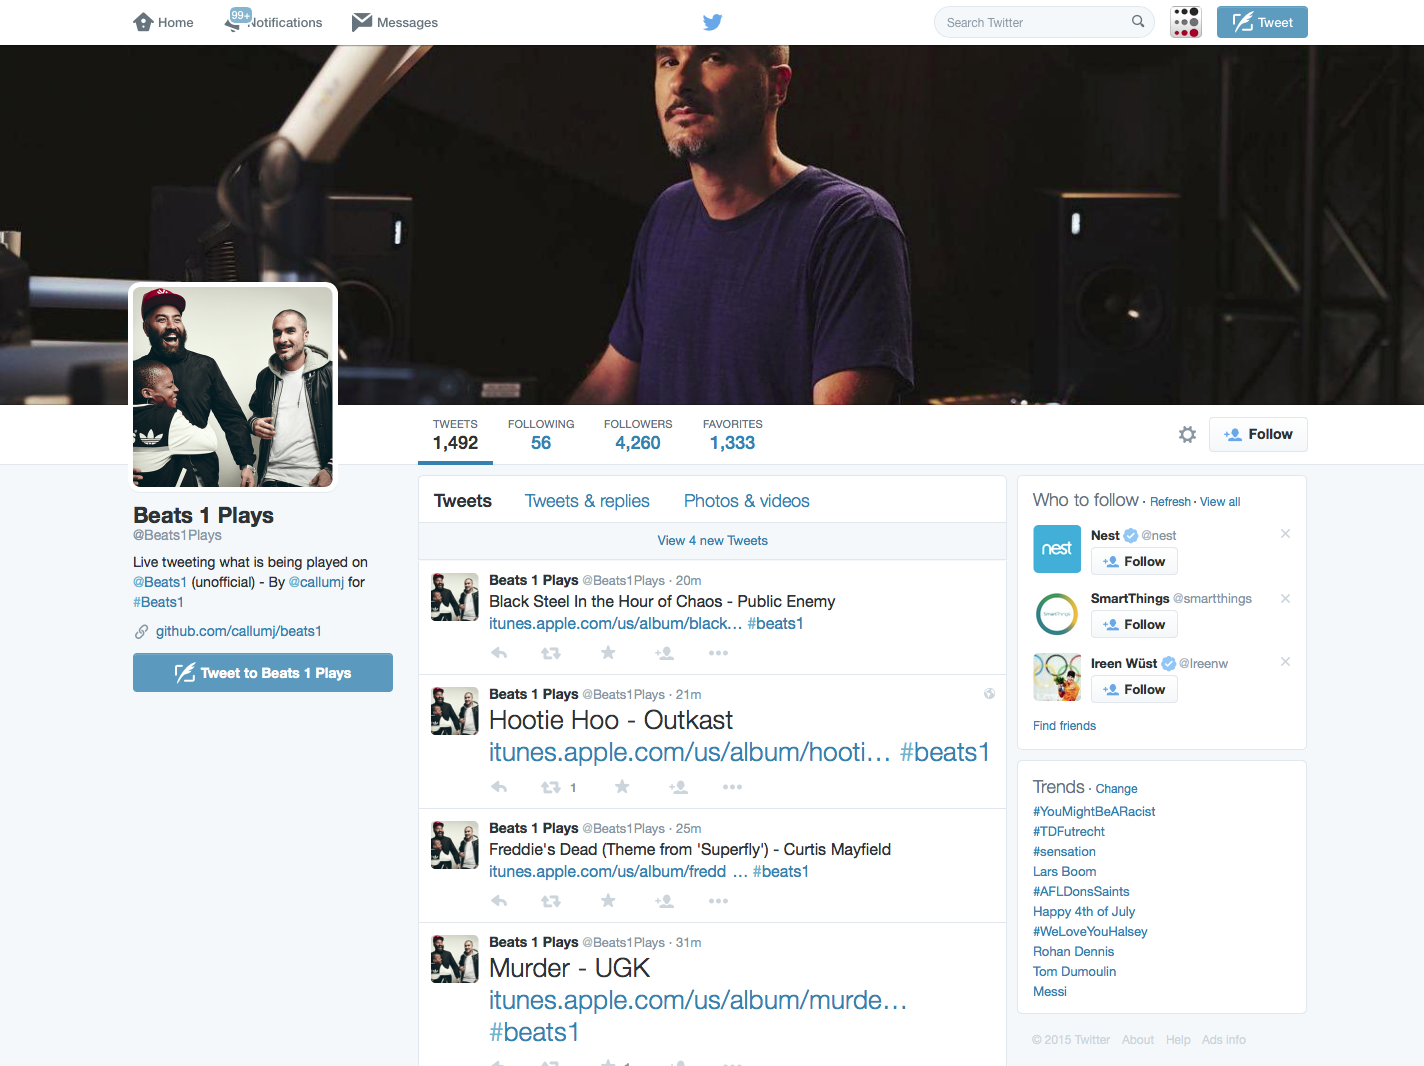Select the Tweets tab

[463, 501]
